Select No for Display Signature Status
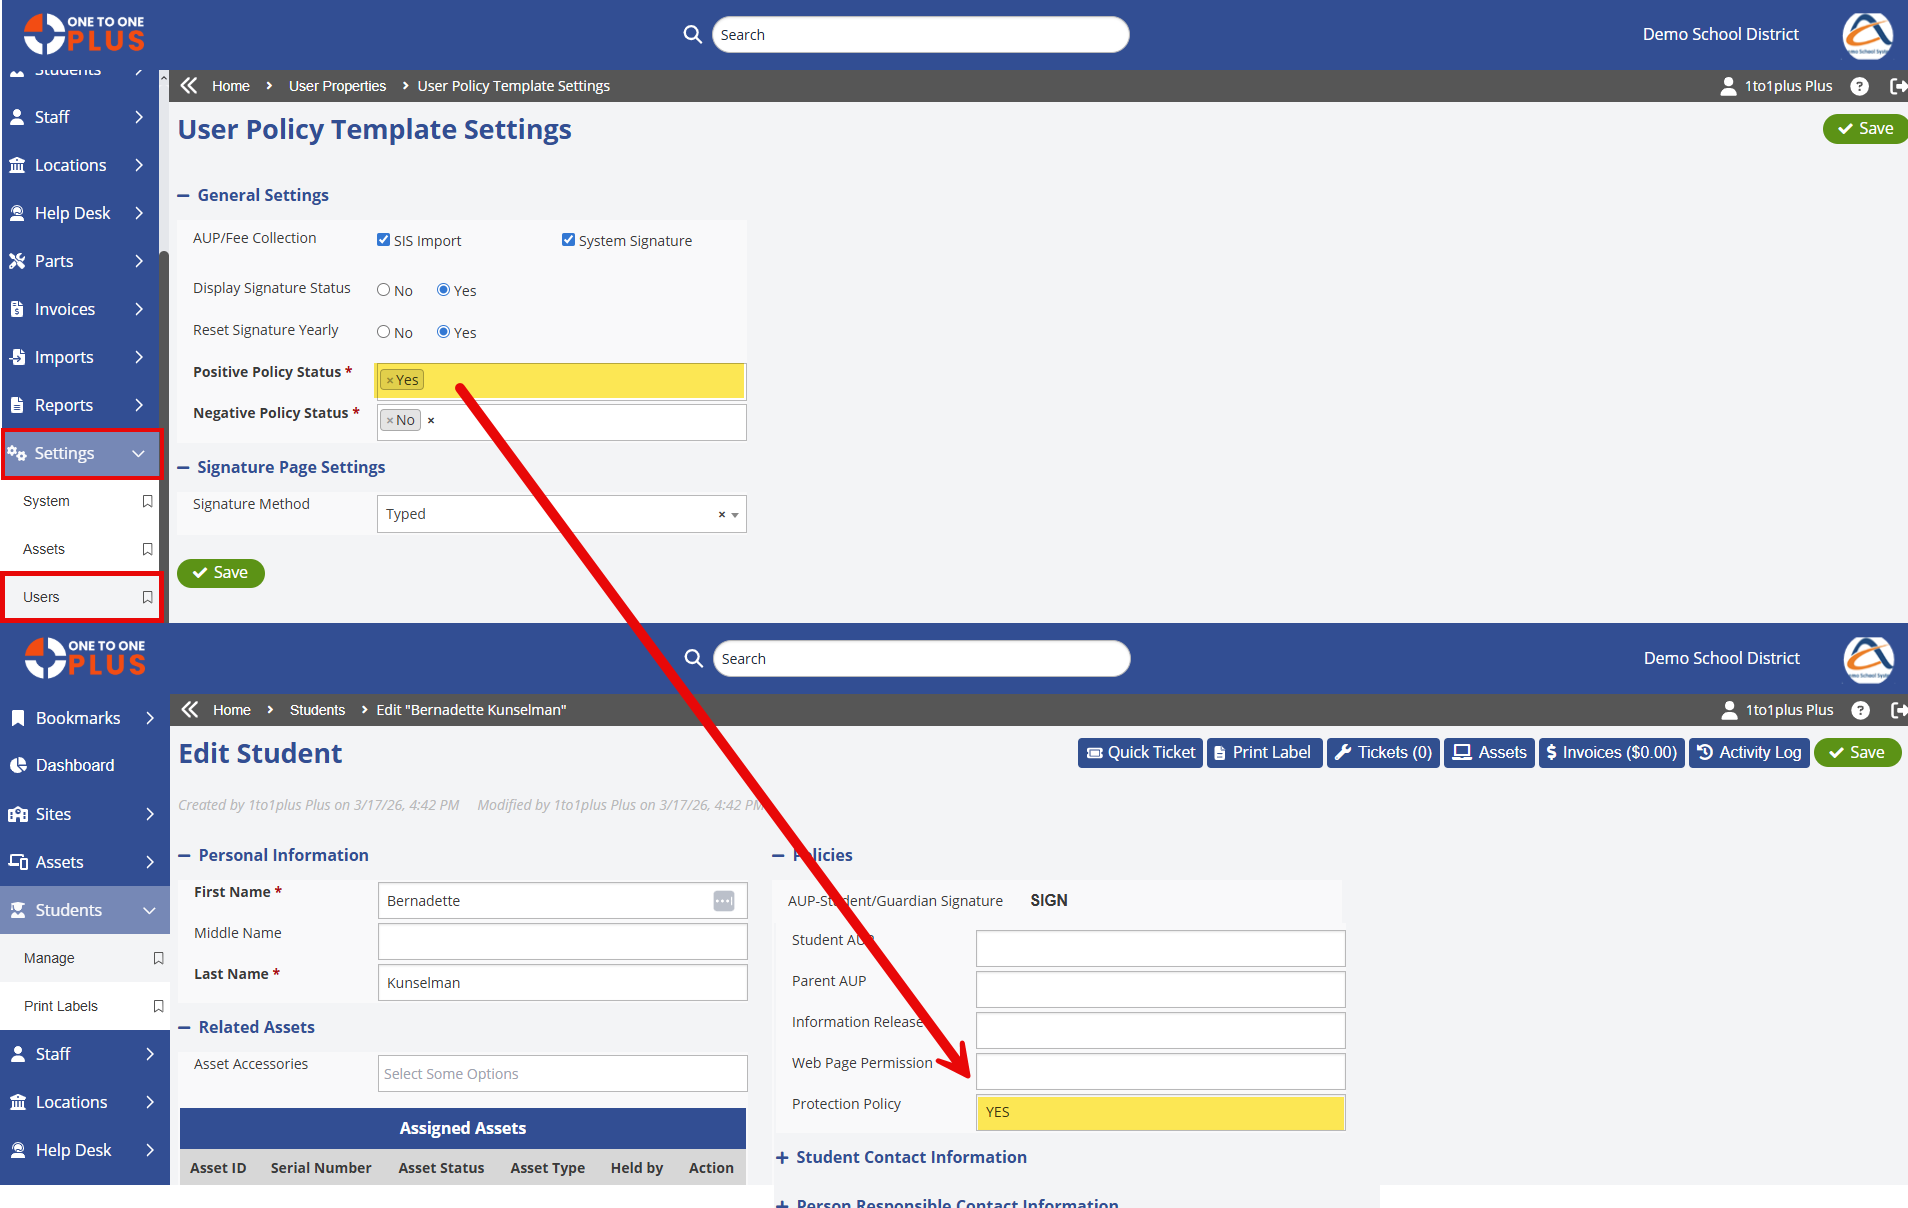The image size is (1908, 1208). pos(383,290)
